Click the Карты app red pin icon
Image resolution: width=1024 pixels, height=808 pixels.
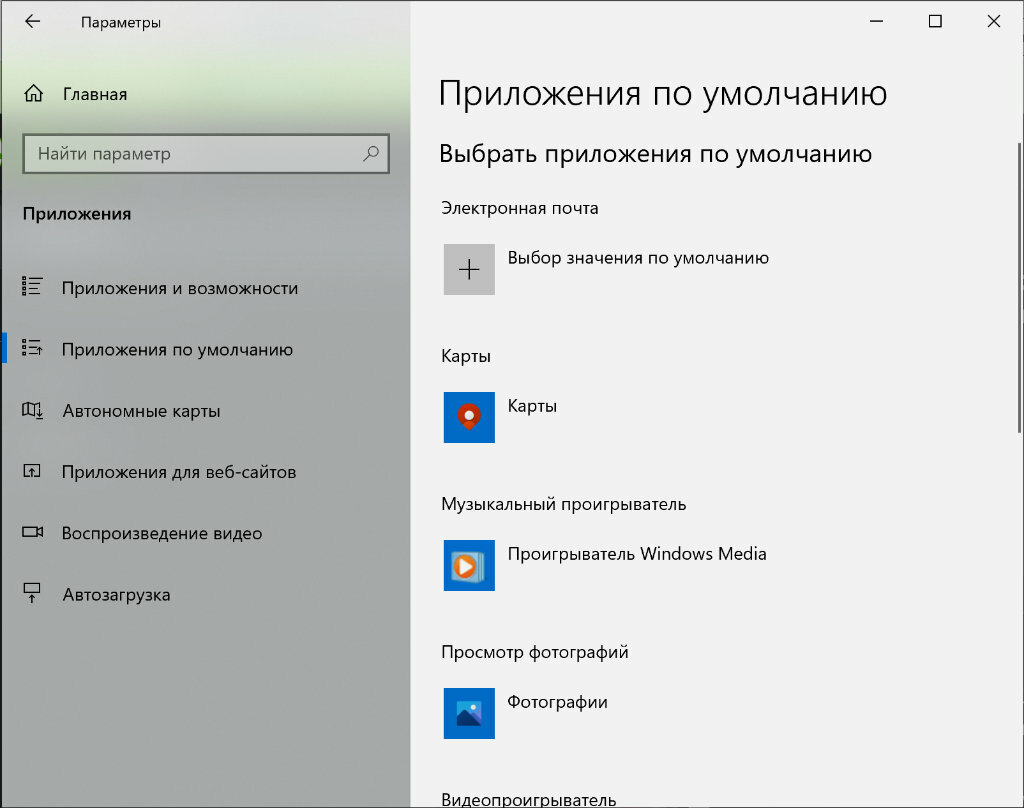[469, 417]
